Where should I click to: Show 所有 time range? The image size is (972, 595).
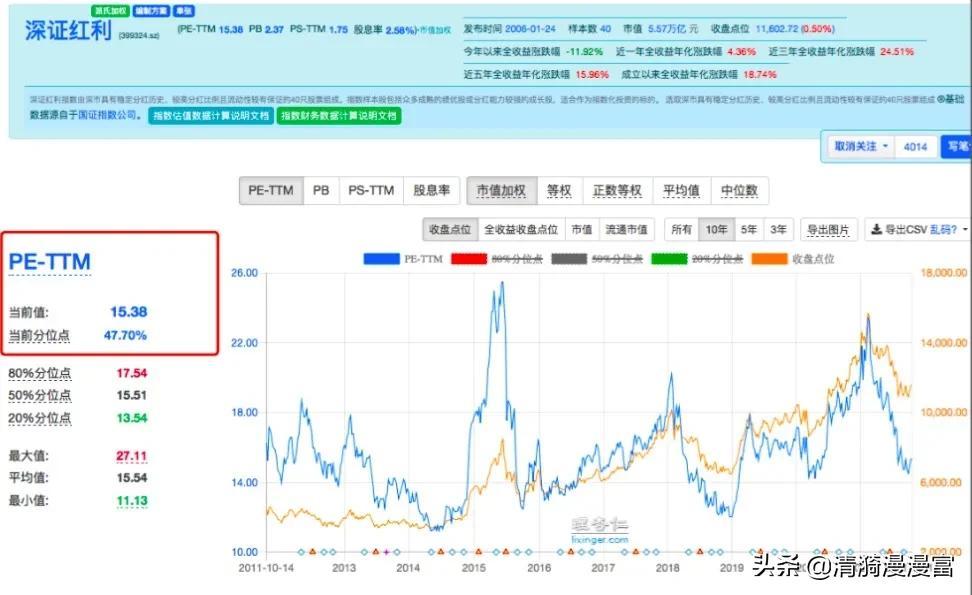681,229
